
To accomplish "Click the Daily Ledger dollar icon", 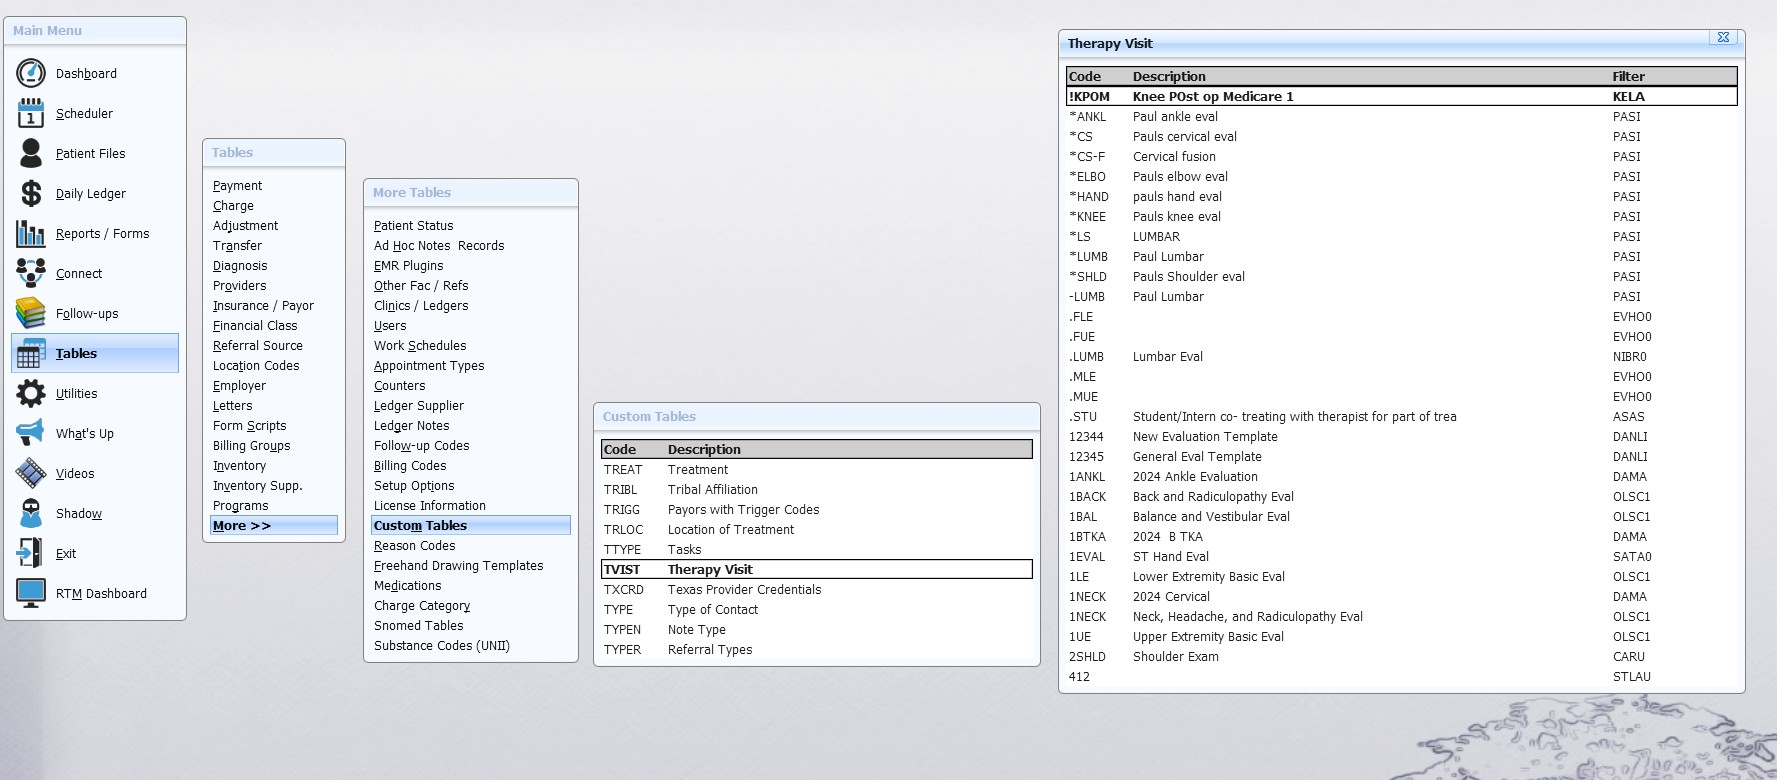I will [x=31, y=193].
